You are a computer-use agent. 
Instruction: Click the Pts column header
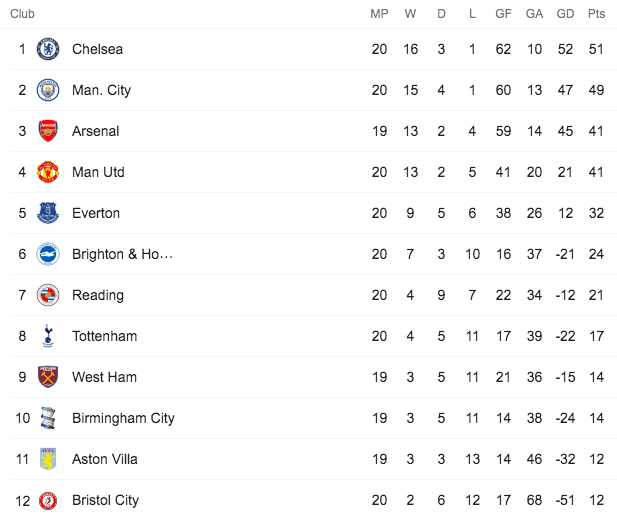(x=596, y=14)
